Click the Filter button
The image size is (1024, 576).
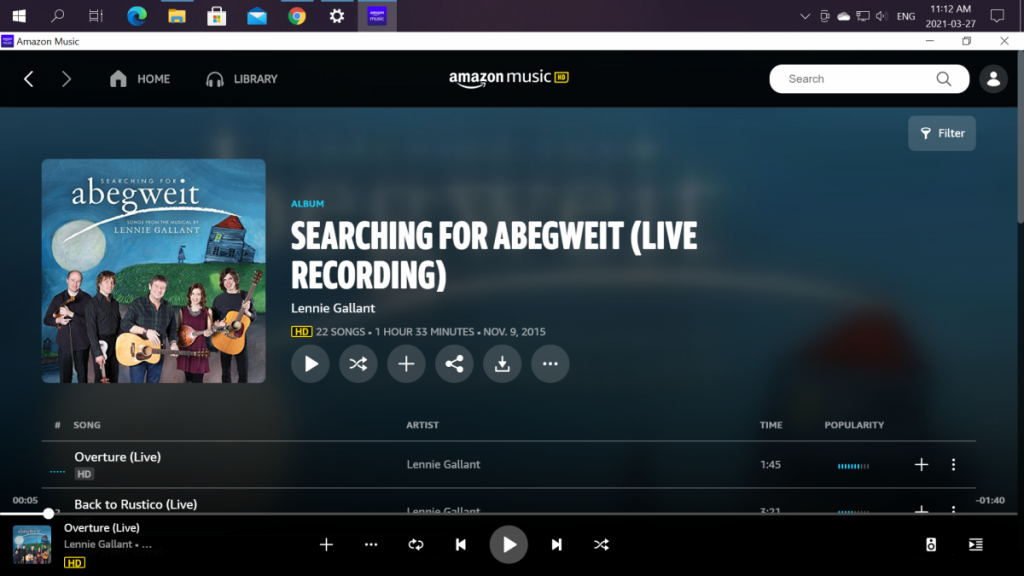[941, 133]
